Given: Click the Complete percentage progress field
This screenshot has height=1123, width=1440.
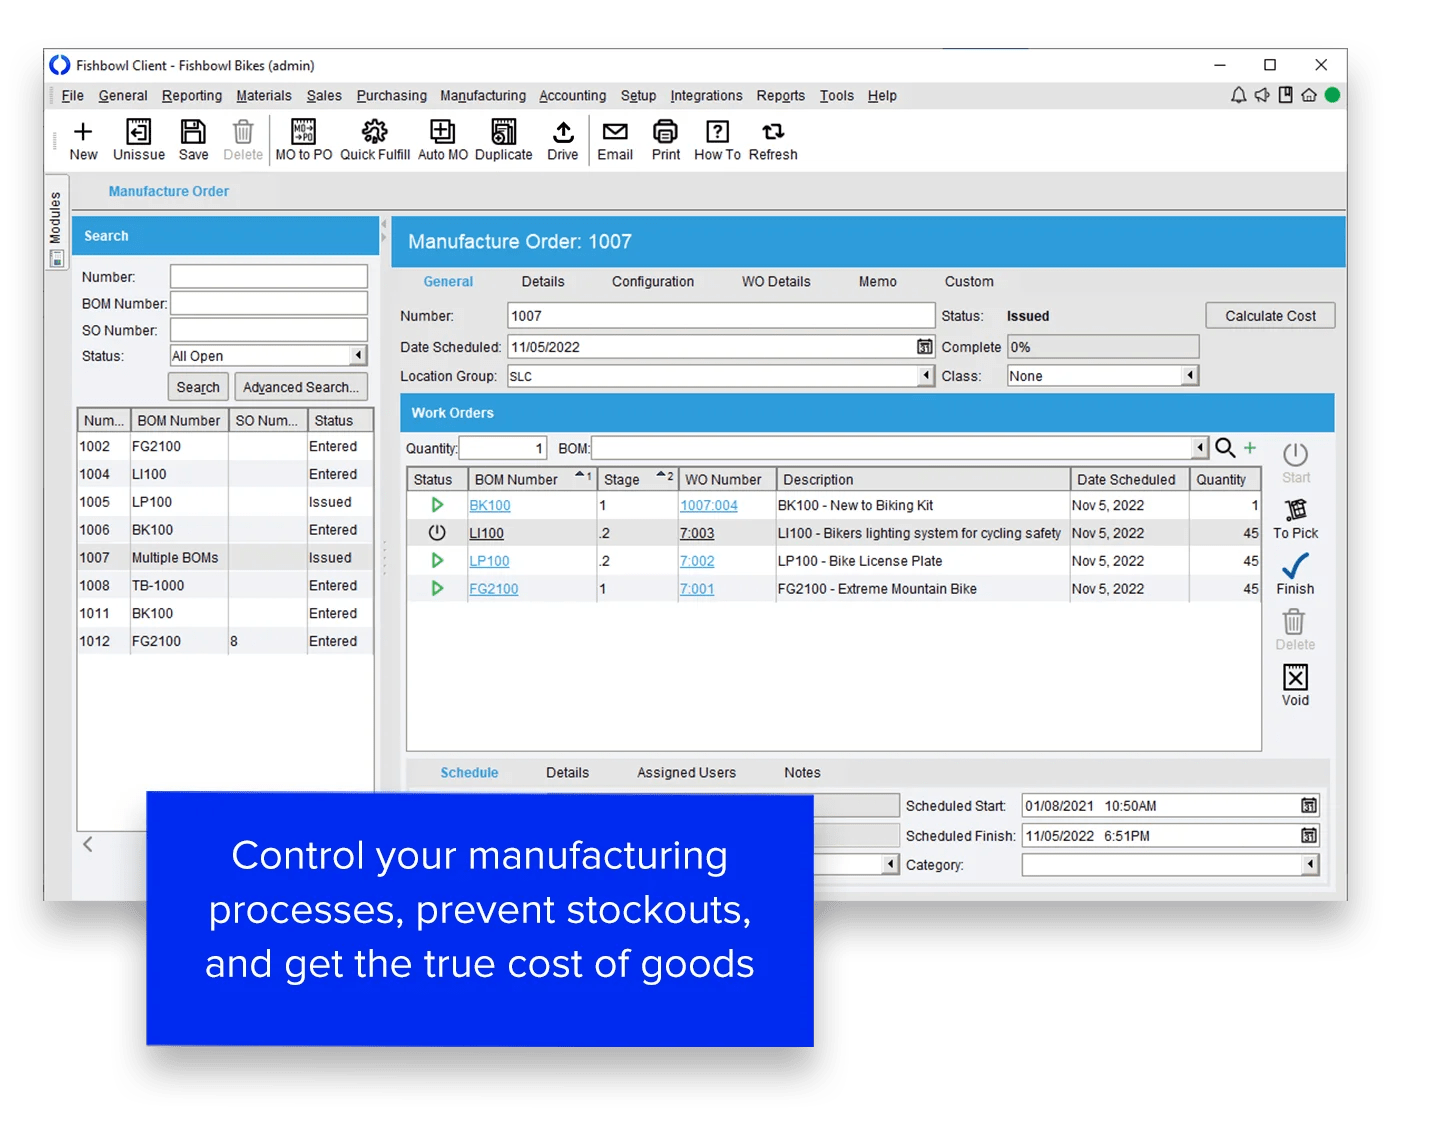Looking at the screenshot, I should point(1102,346).
